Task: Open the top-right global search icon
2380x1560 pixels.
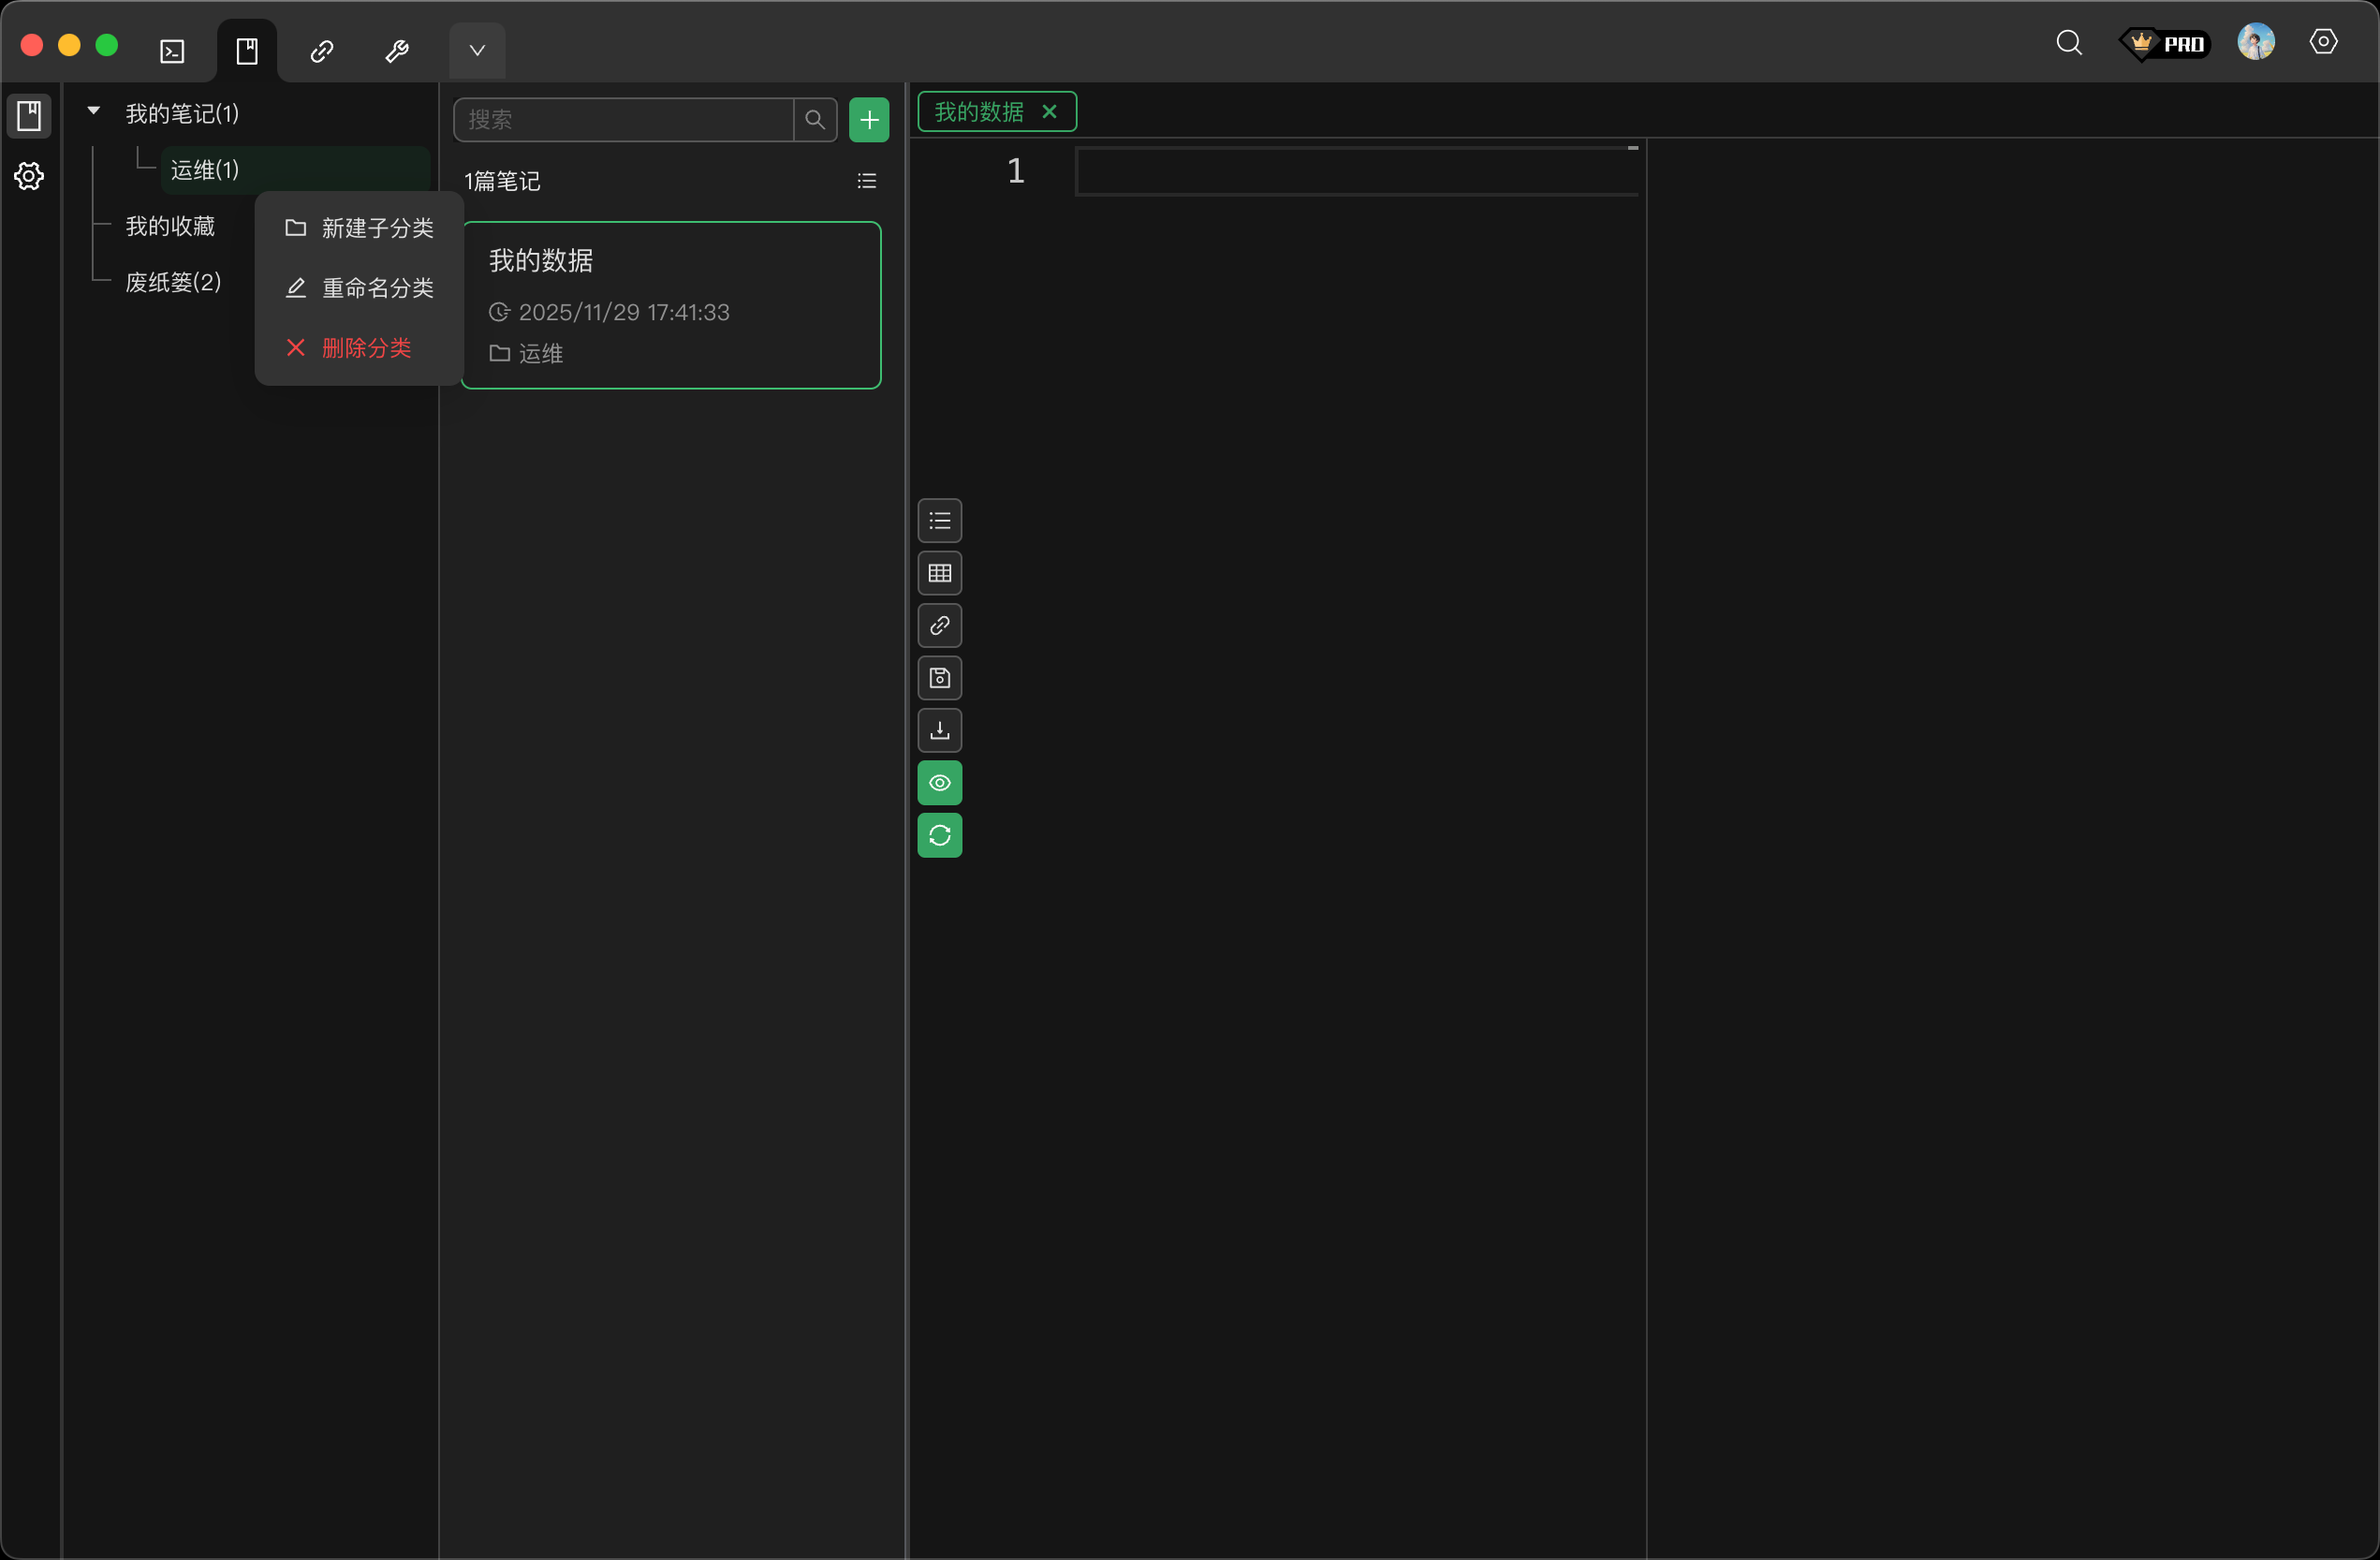Action: click(2069, 43)
